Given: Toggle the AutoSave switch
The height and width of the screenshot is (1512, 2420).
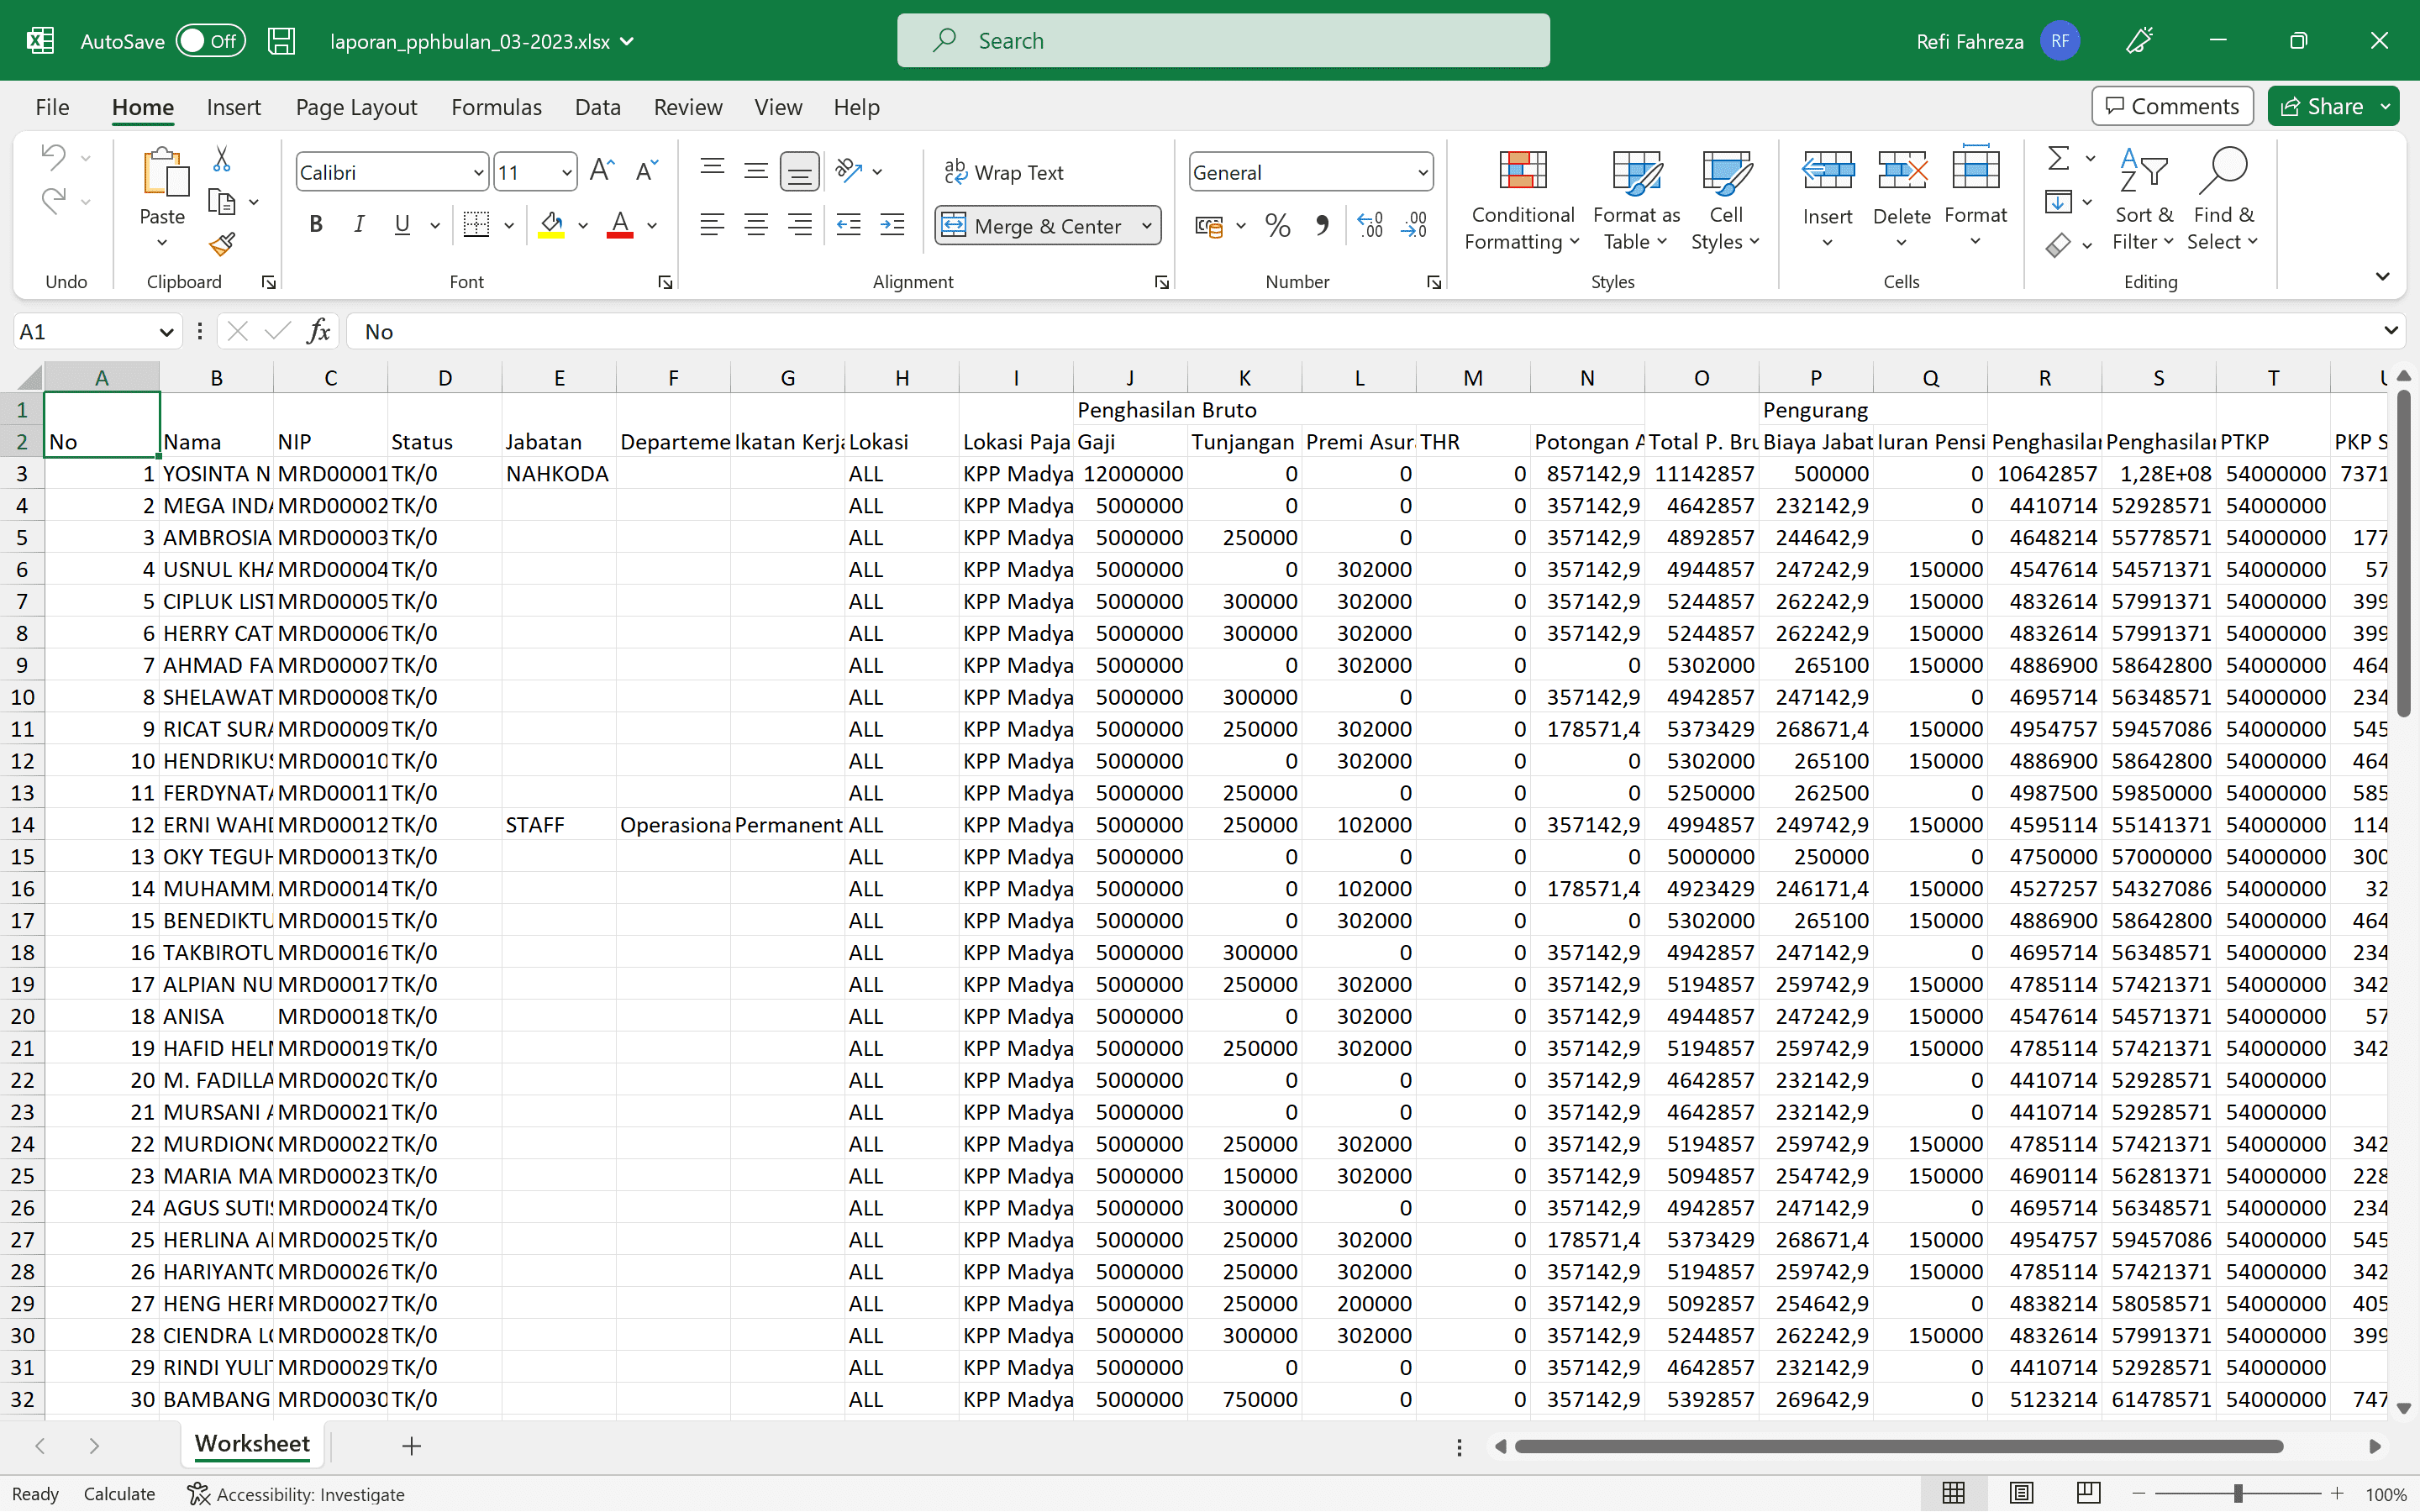Looking at the screenshot, I should (210, 41).
